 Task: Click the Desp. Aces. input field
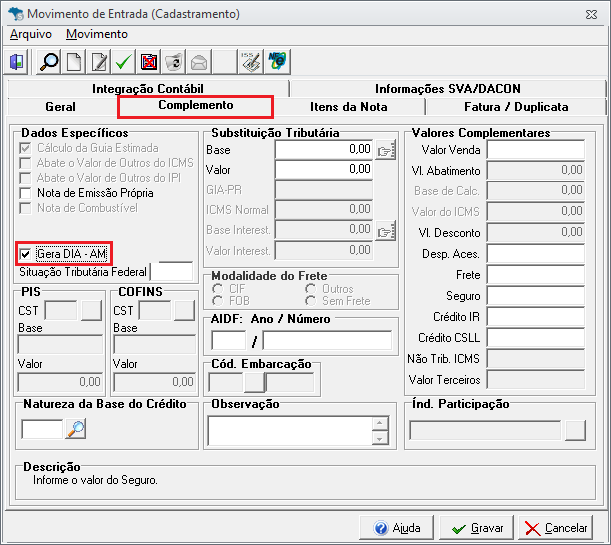(536, 254)
